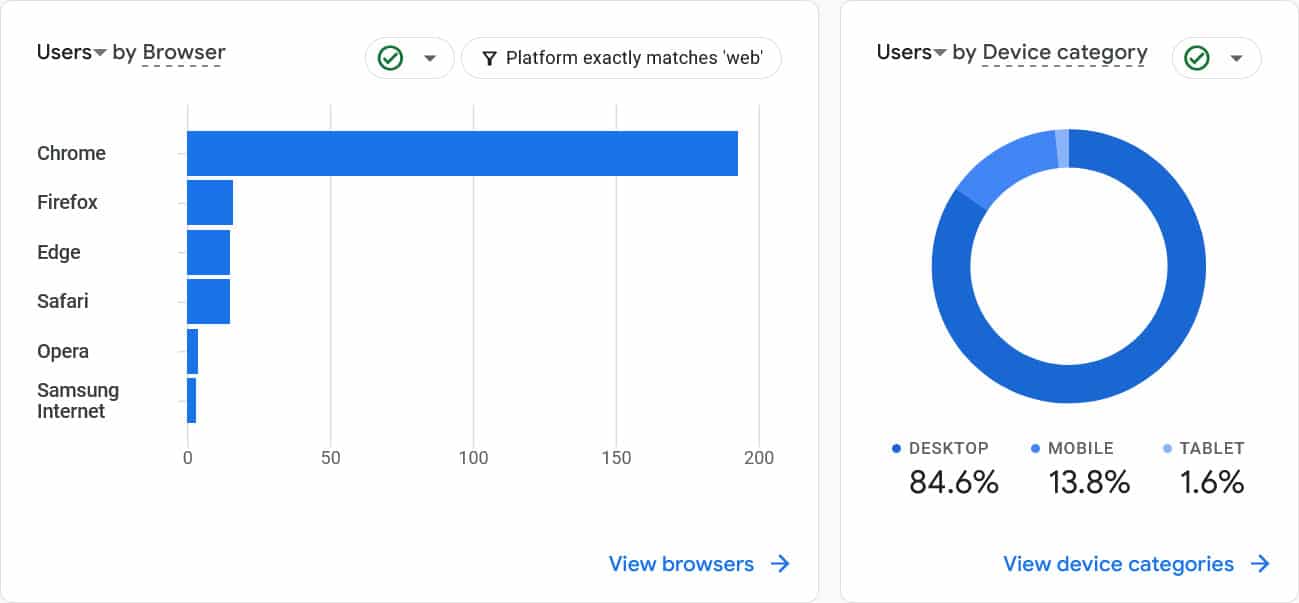Click arrow icon beside View browsers
1299x603 pixels.
(x=780, y=564)
